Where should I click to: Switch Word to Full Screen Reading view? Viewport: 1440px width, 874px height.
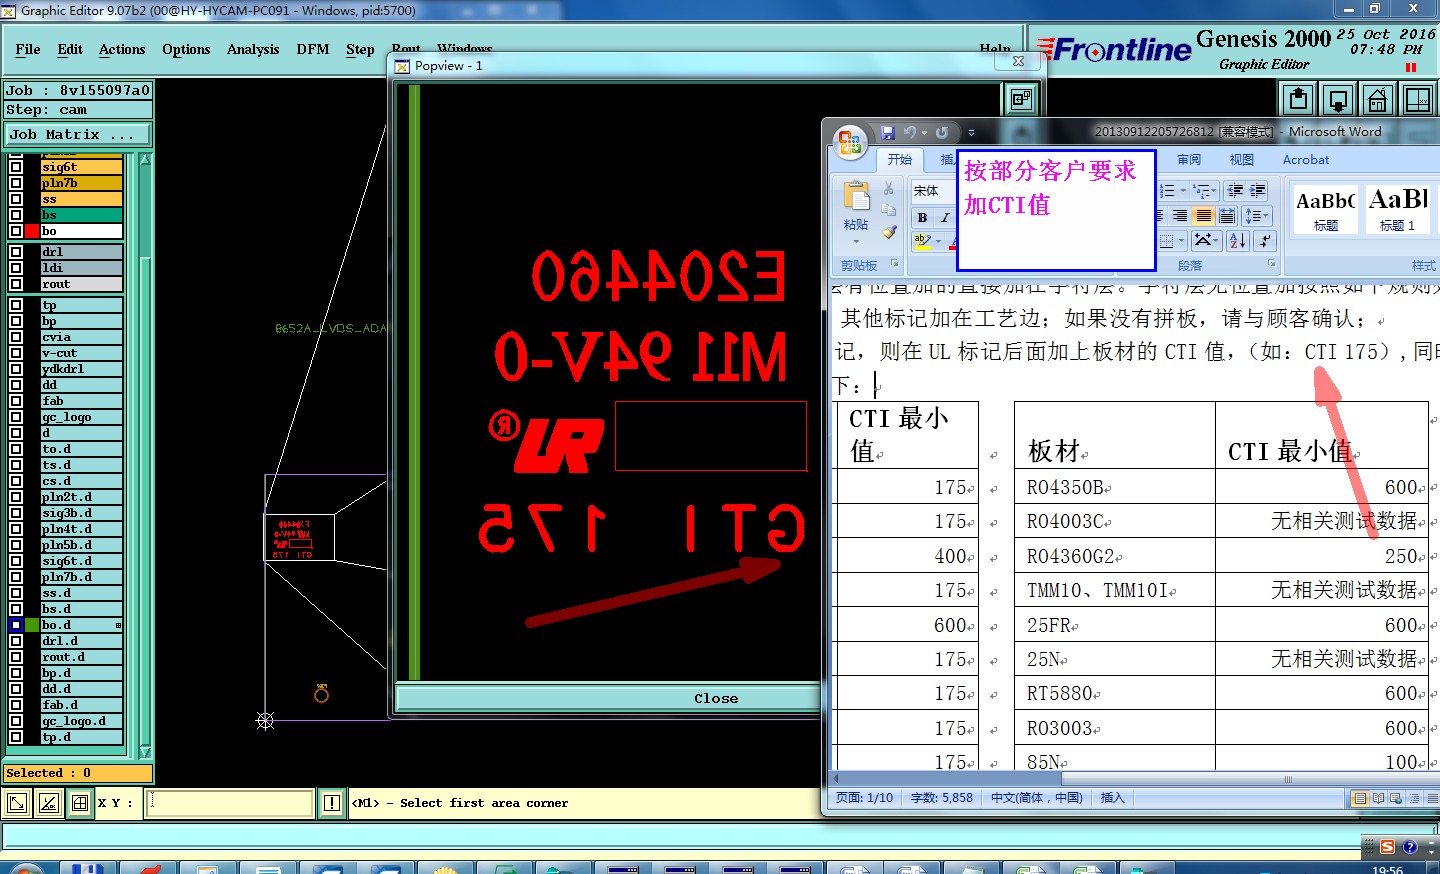(1378, 798)
